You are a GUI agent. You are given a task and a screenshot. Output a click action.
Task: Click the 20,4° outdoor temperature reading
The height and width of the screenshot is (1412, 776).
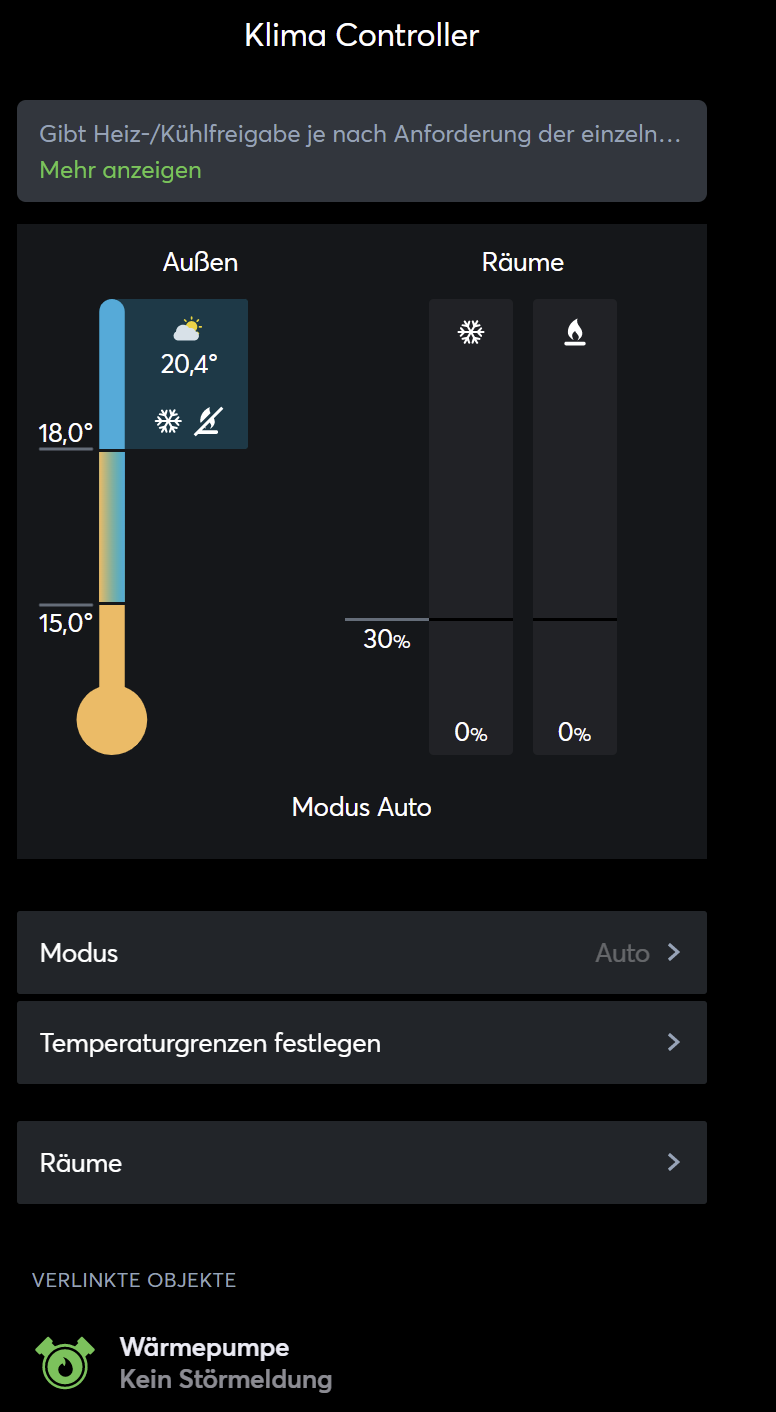(189, 364)
